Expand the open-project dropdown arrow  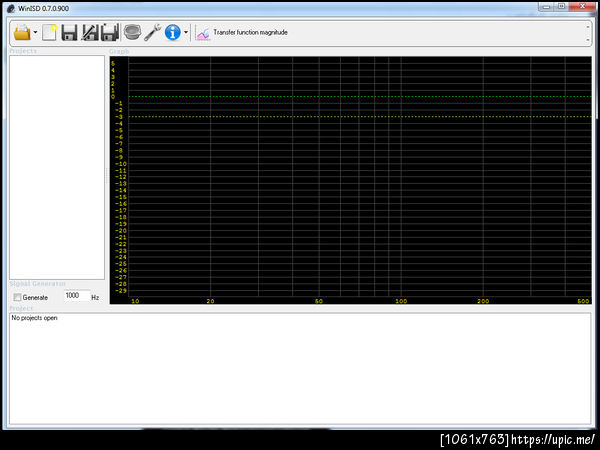pos(35,33)
